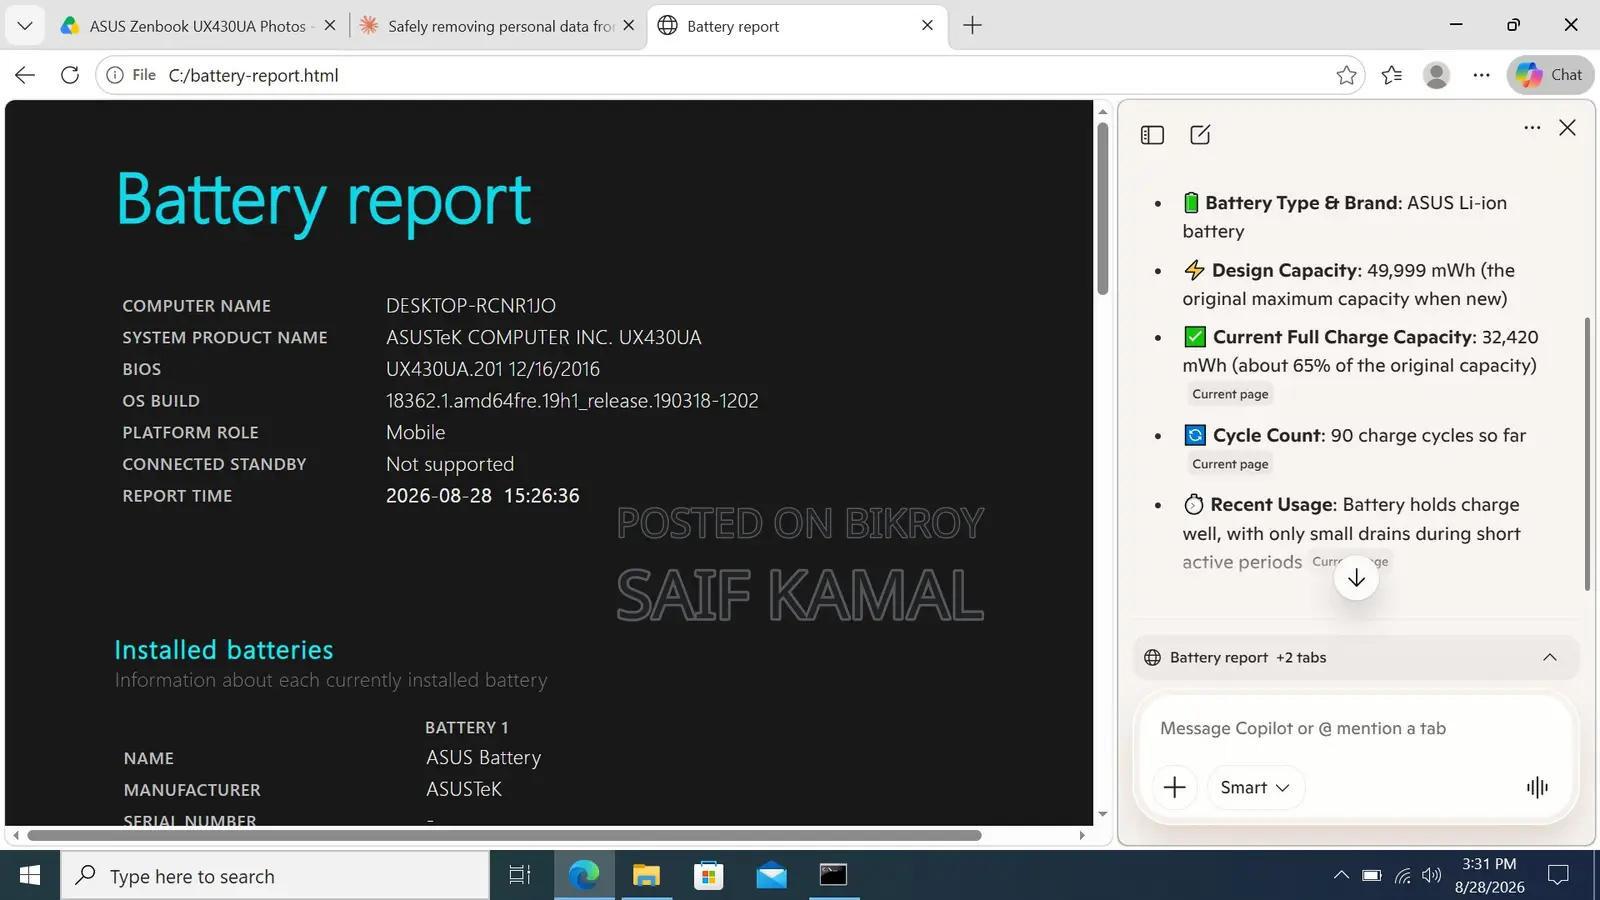This screenshot has width=1600, height=900.
Task: Close the ASUS Zenbook UX430UA Photos tab
Action: 330,26
